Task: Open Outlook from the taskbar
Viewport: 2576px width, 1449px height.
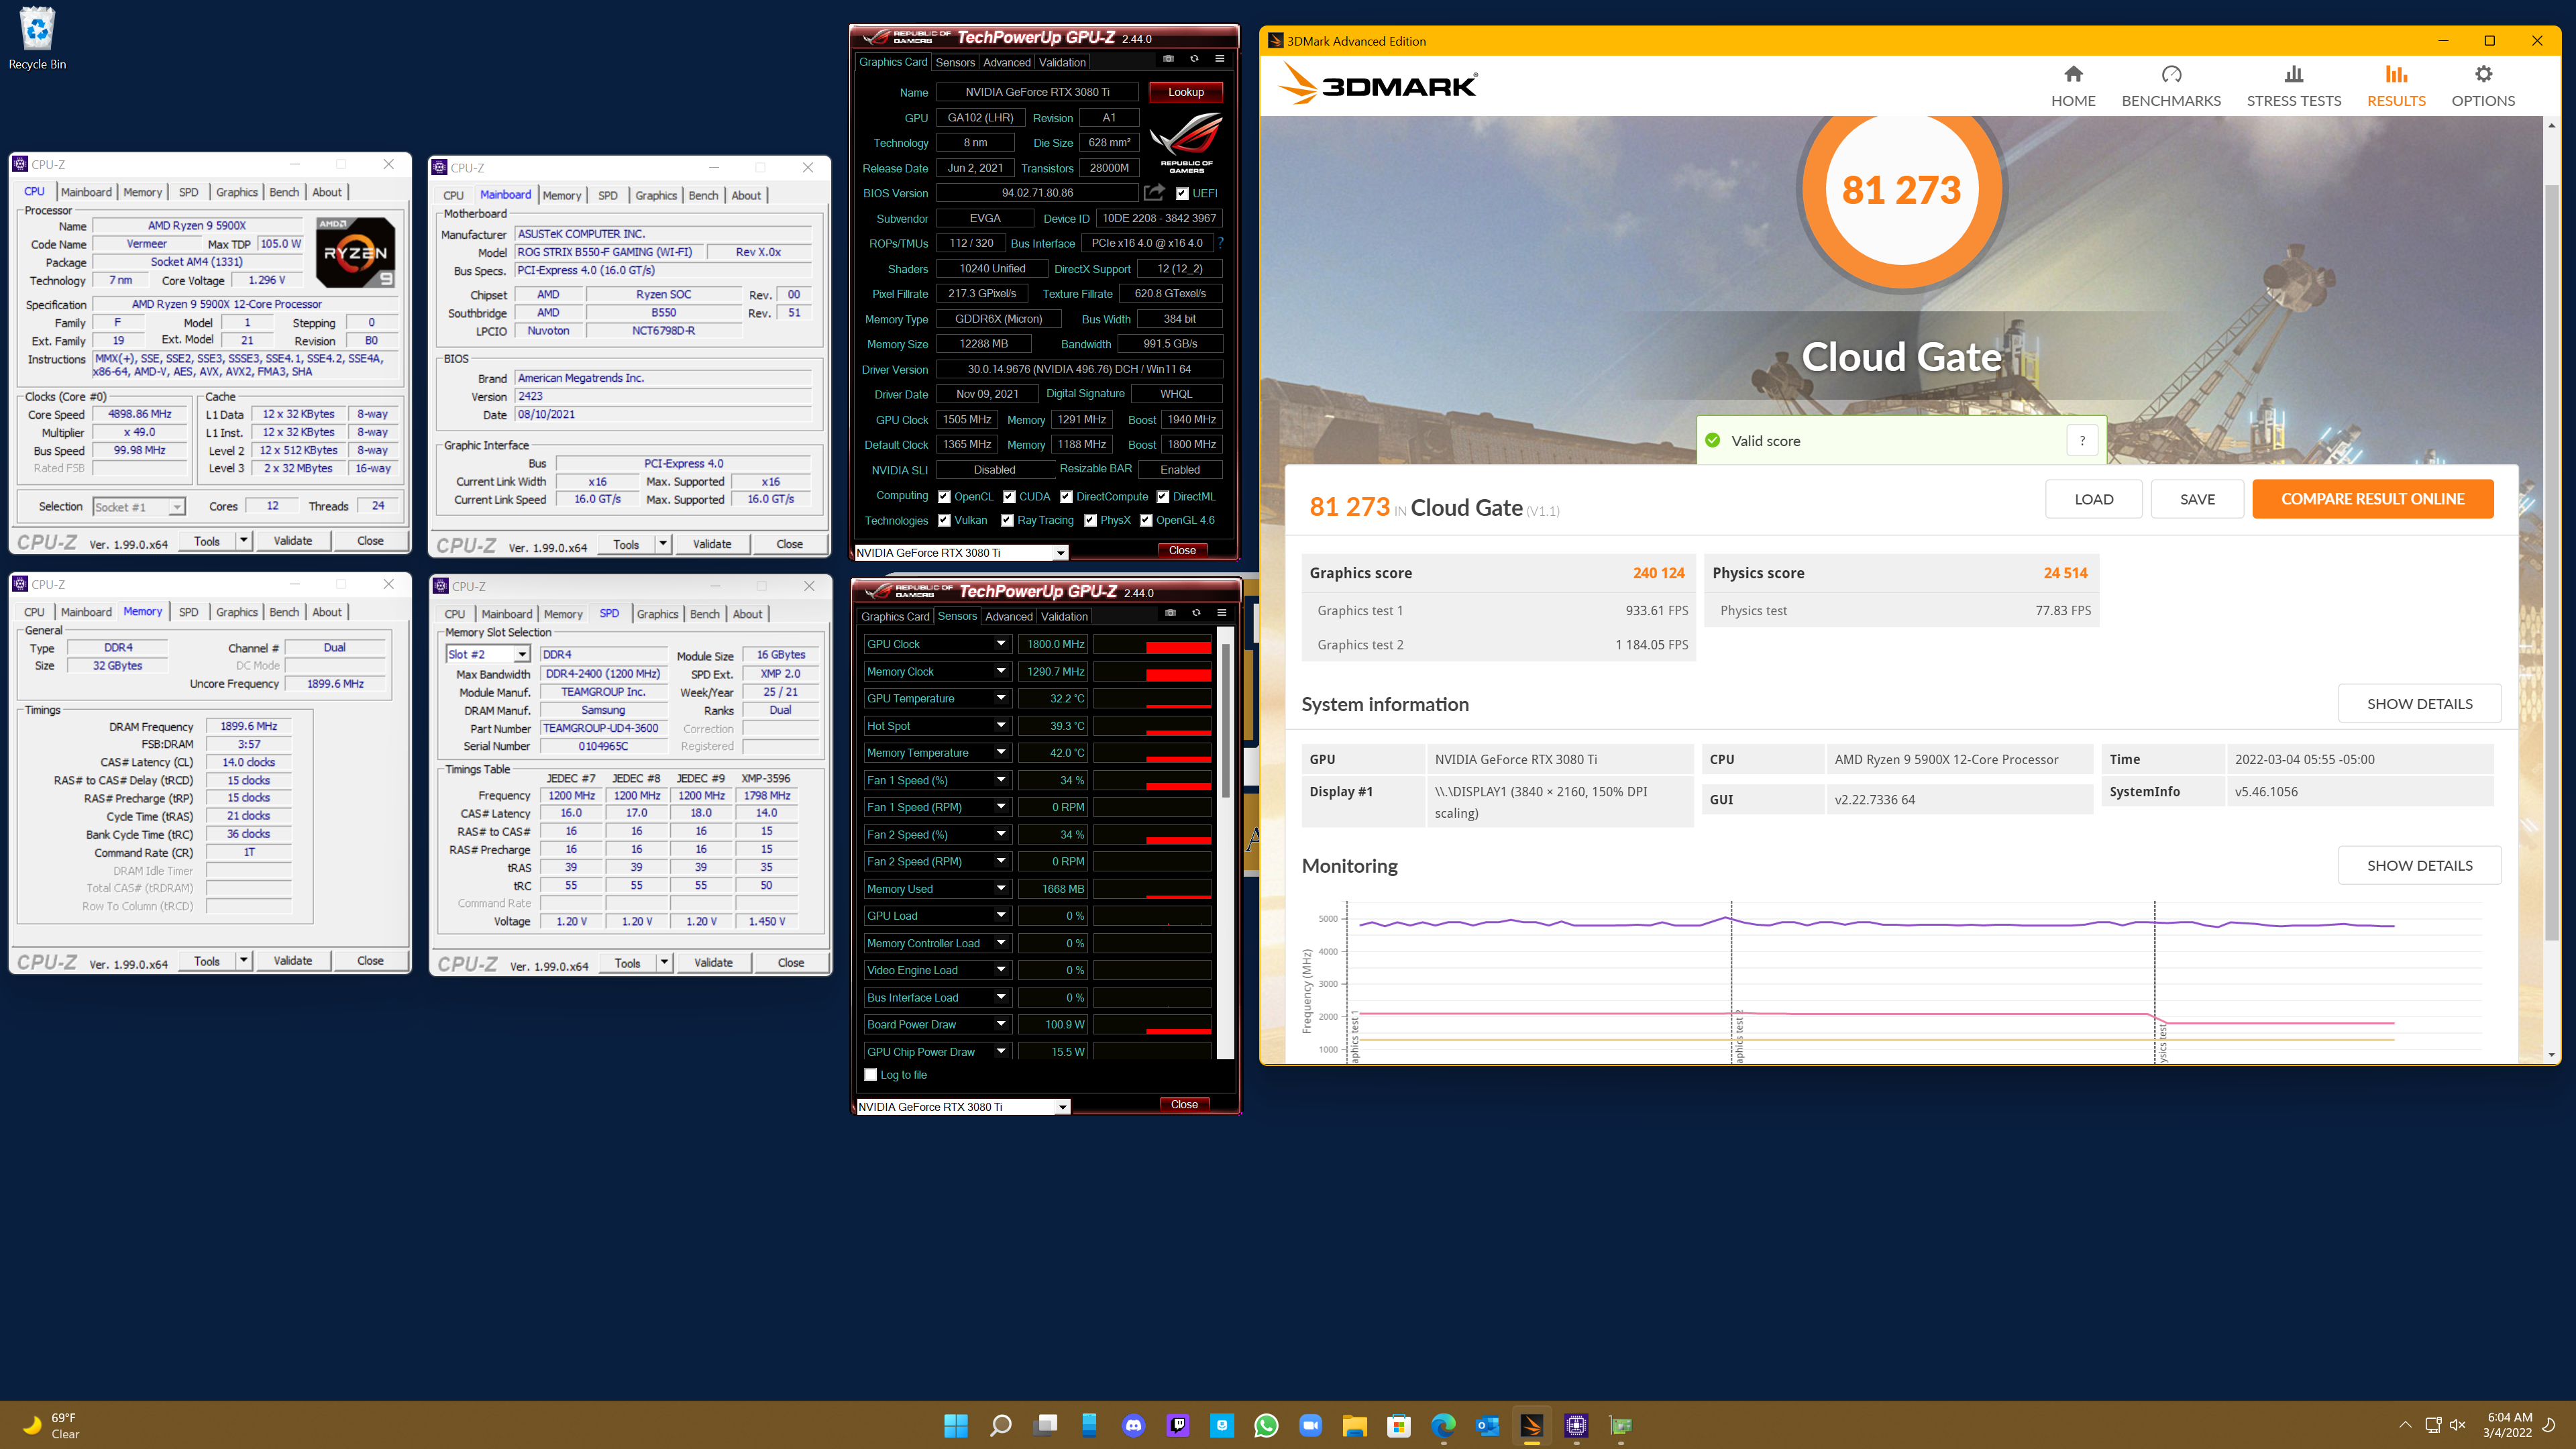Action: pos(1488,1425)
